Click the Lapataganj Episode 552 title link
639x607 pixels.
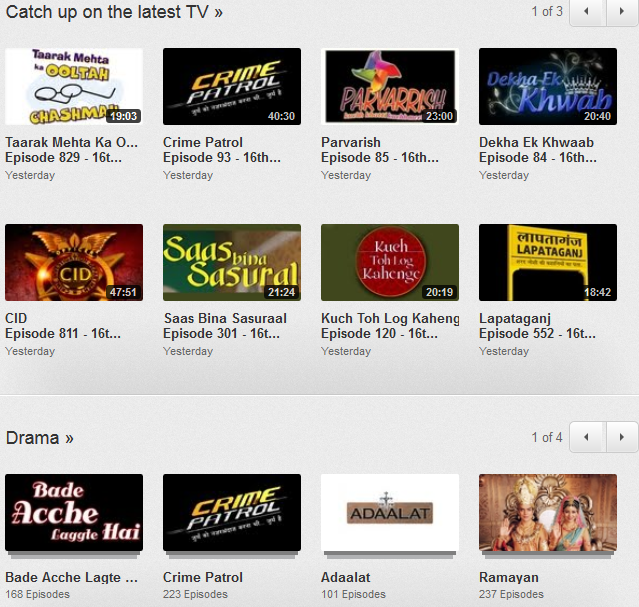pyautogui.click(x=539, y=326)
